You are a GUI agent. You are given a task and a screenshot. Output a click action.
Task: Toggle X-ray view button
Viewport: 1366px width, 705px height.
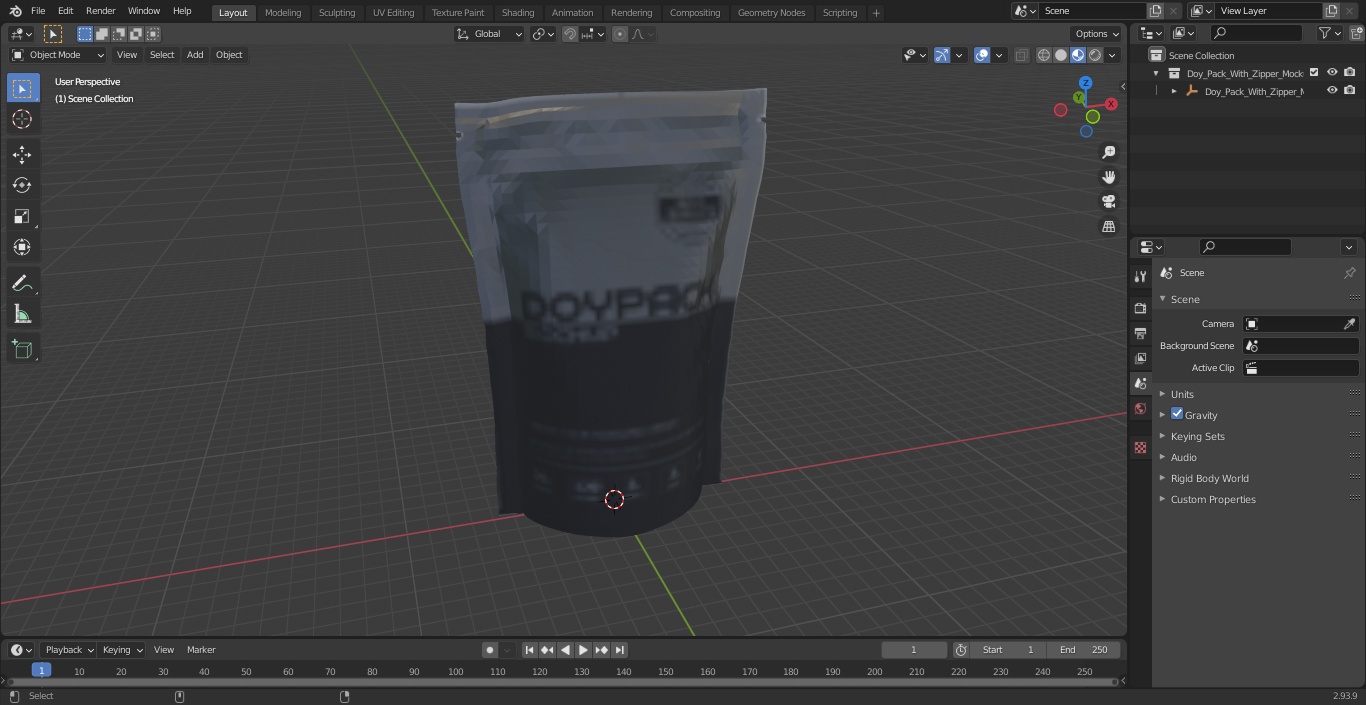[x=1021, y=55]
